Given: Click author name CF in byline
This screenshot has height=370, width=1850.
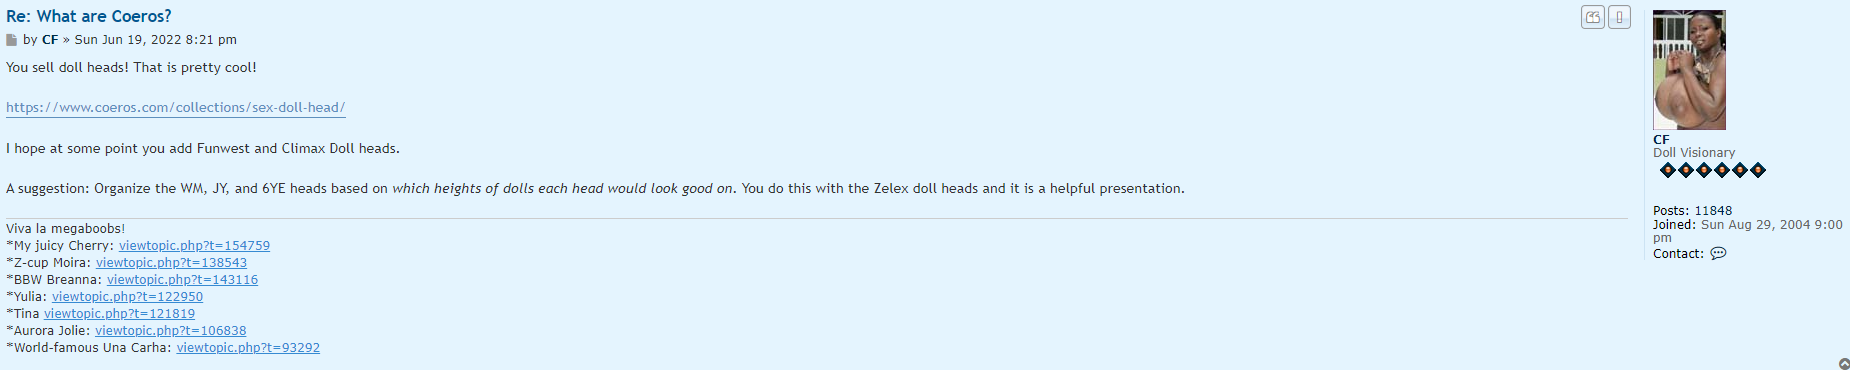Looking at the screenshot, I should pyautogui.click(x=50, y=40).
